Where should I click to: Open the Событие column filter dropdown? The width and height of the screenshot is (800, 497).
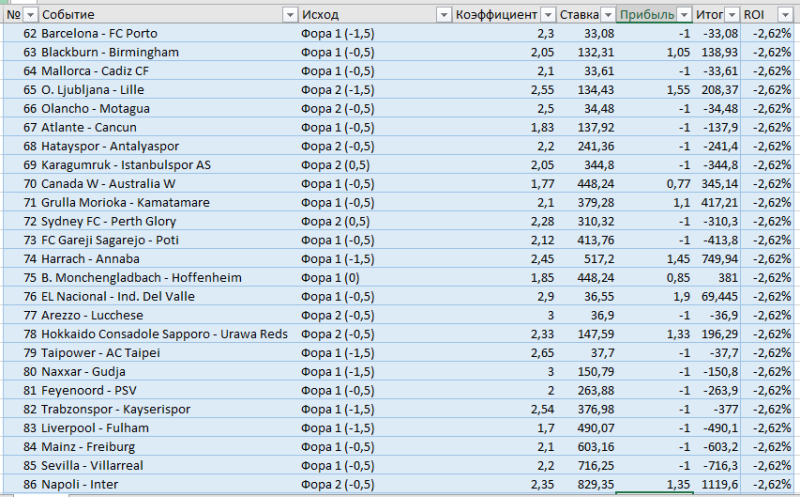pyautogui.click(x=290, y=15)
